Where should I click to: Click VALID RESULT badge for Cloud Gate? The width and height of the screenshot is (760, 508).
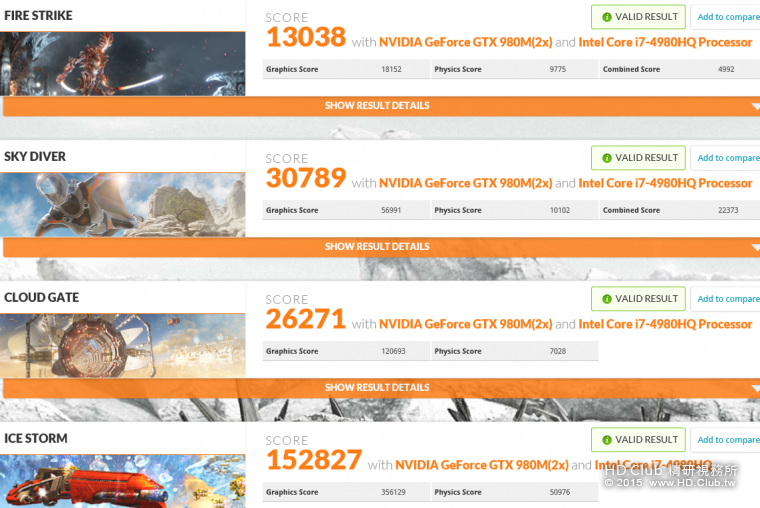pos(638,299)
